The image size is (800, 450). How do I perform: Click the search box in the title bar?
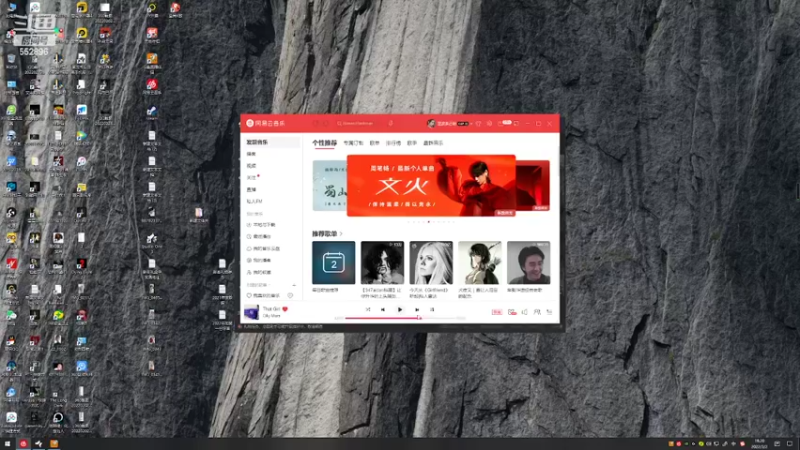click(x=360, y=123)
